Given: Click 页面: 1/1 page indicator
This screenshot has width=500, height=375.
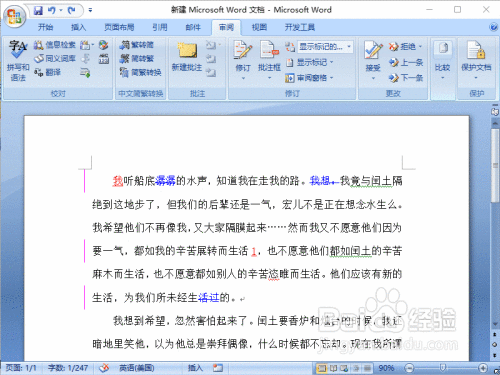Looking at the screenshot, I should [x=21, y=368].
